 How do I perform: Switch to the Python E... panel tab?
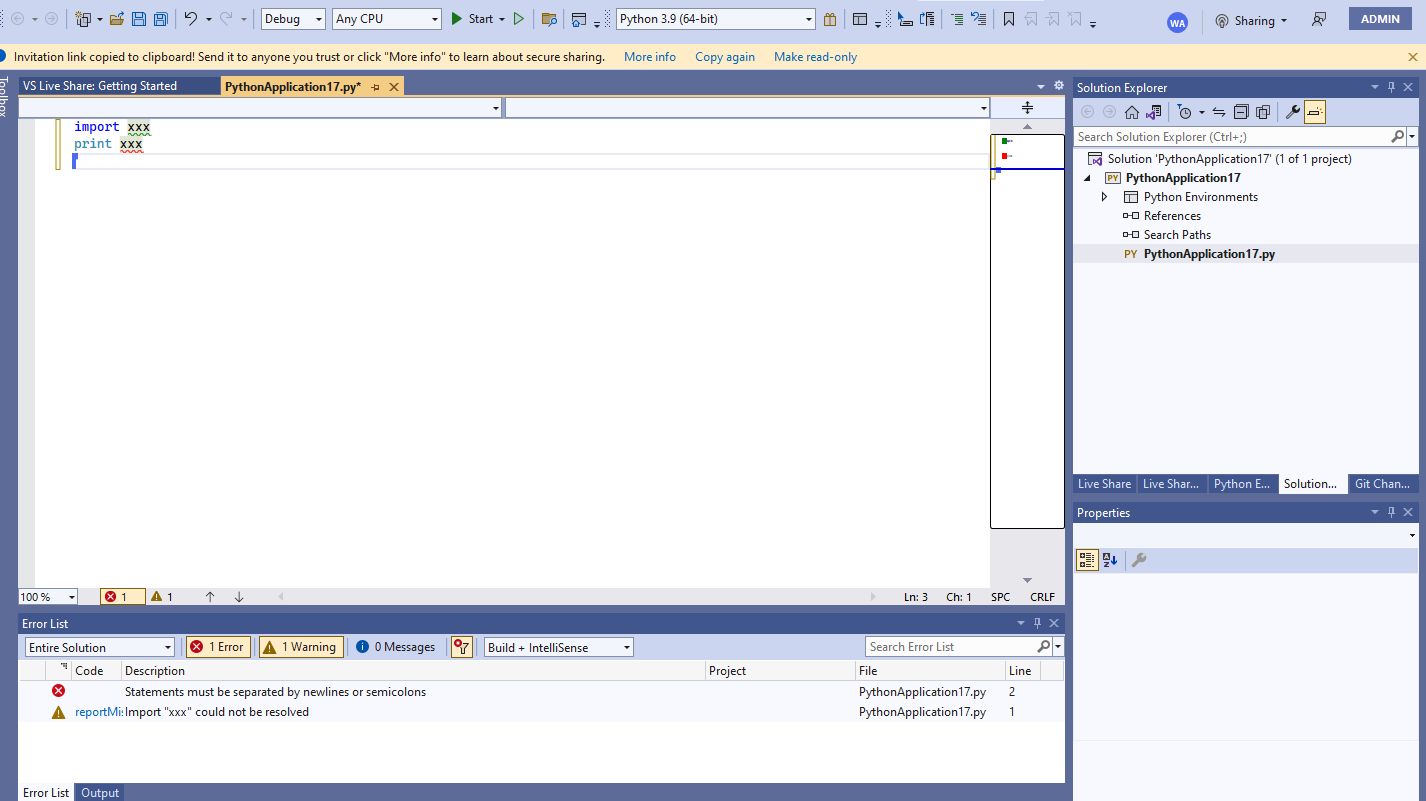point(1241,484)
